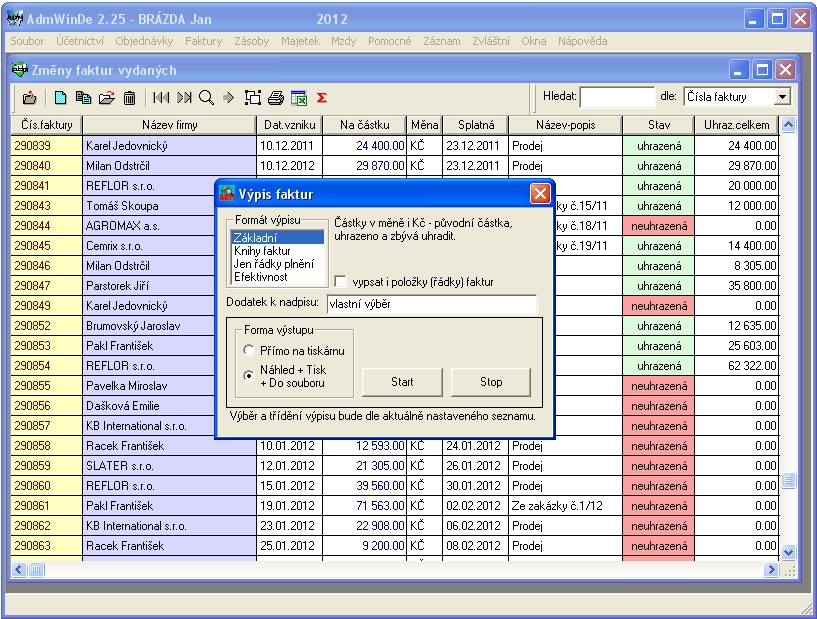Enable 'vypsat i položky (řádky) faktur' checkbox
The image size is (817, 619).
(x=340, y=281)
